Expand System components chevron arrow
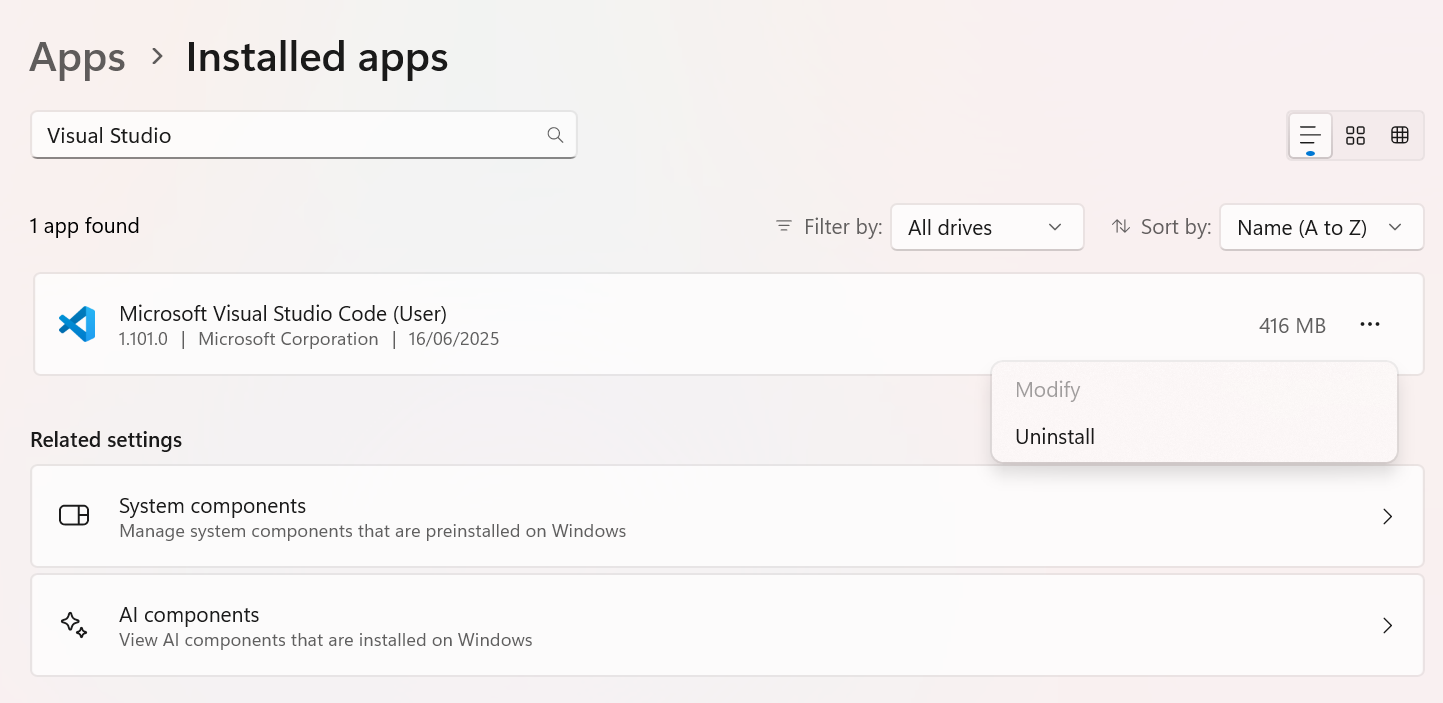Screen dimensions: 1443x703 point(1387,516)
